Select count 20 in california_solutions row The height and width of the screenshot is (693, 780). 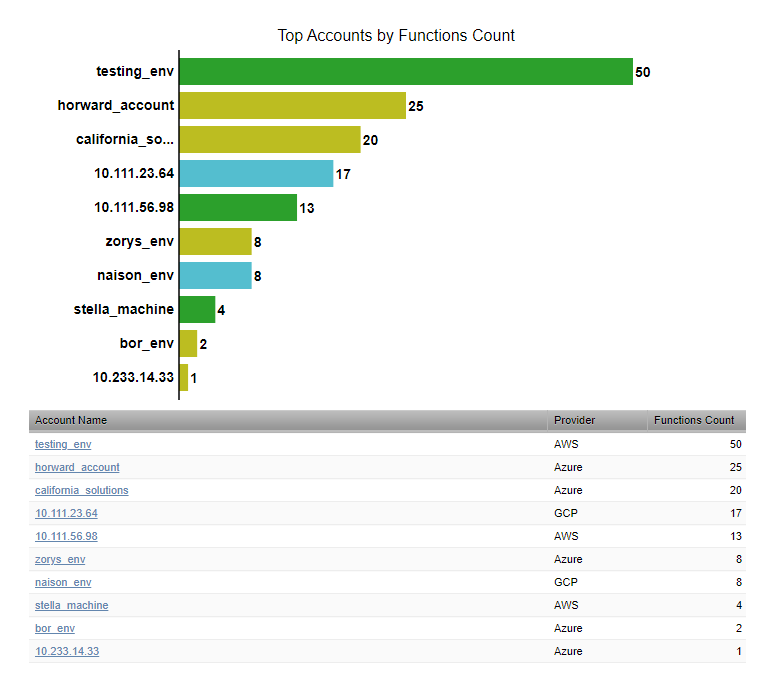[736, 490]
